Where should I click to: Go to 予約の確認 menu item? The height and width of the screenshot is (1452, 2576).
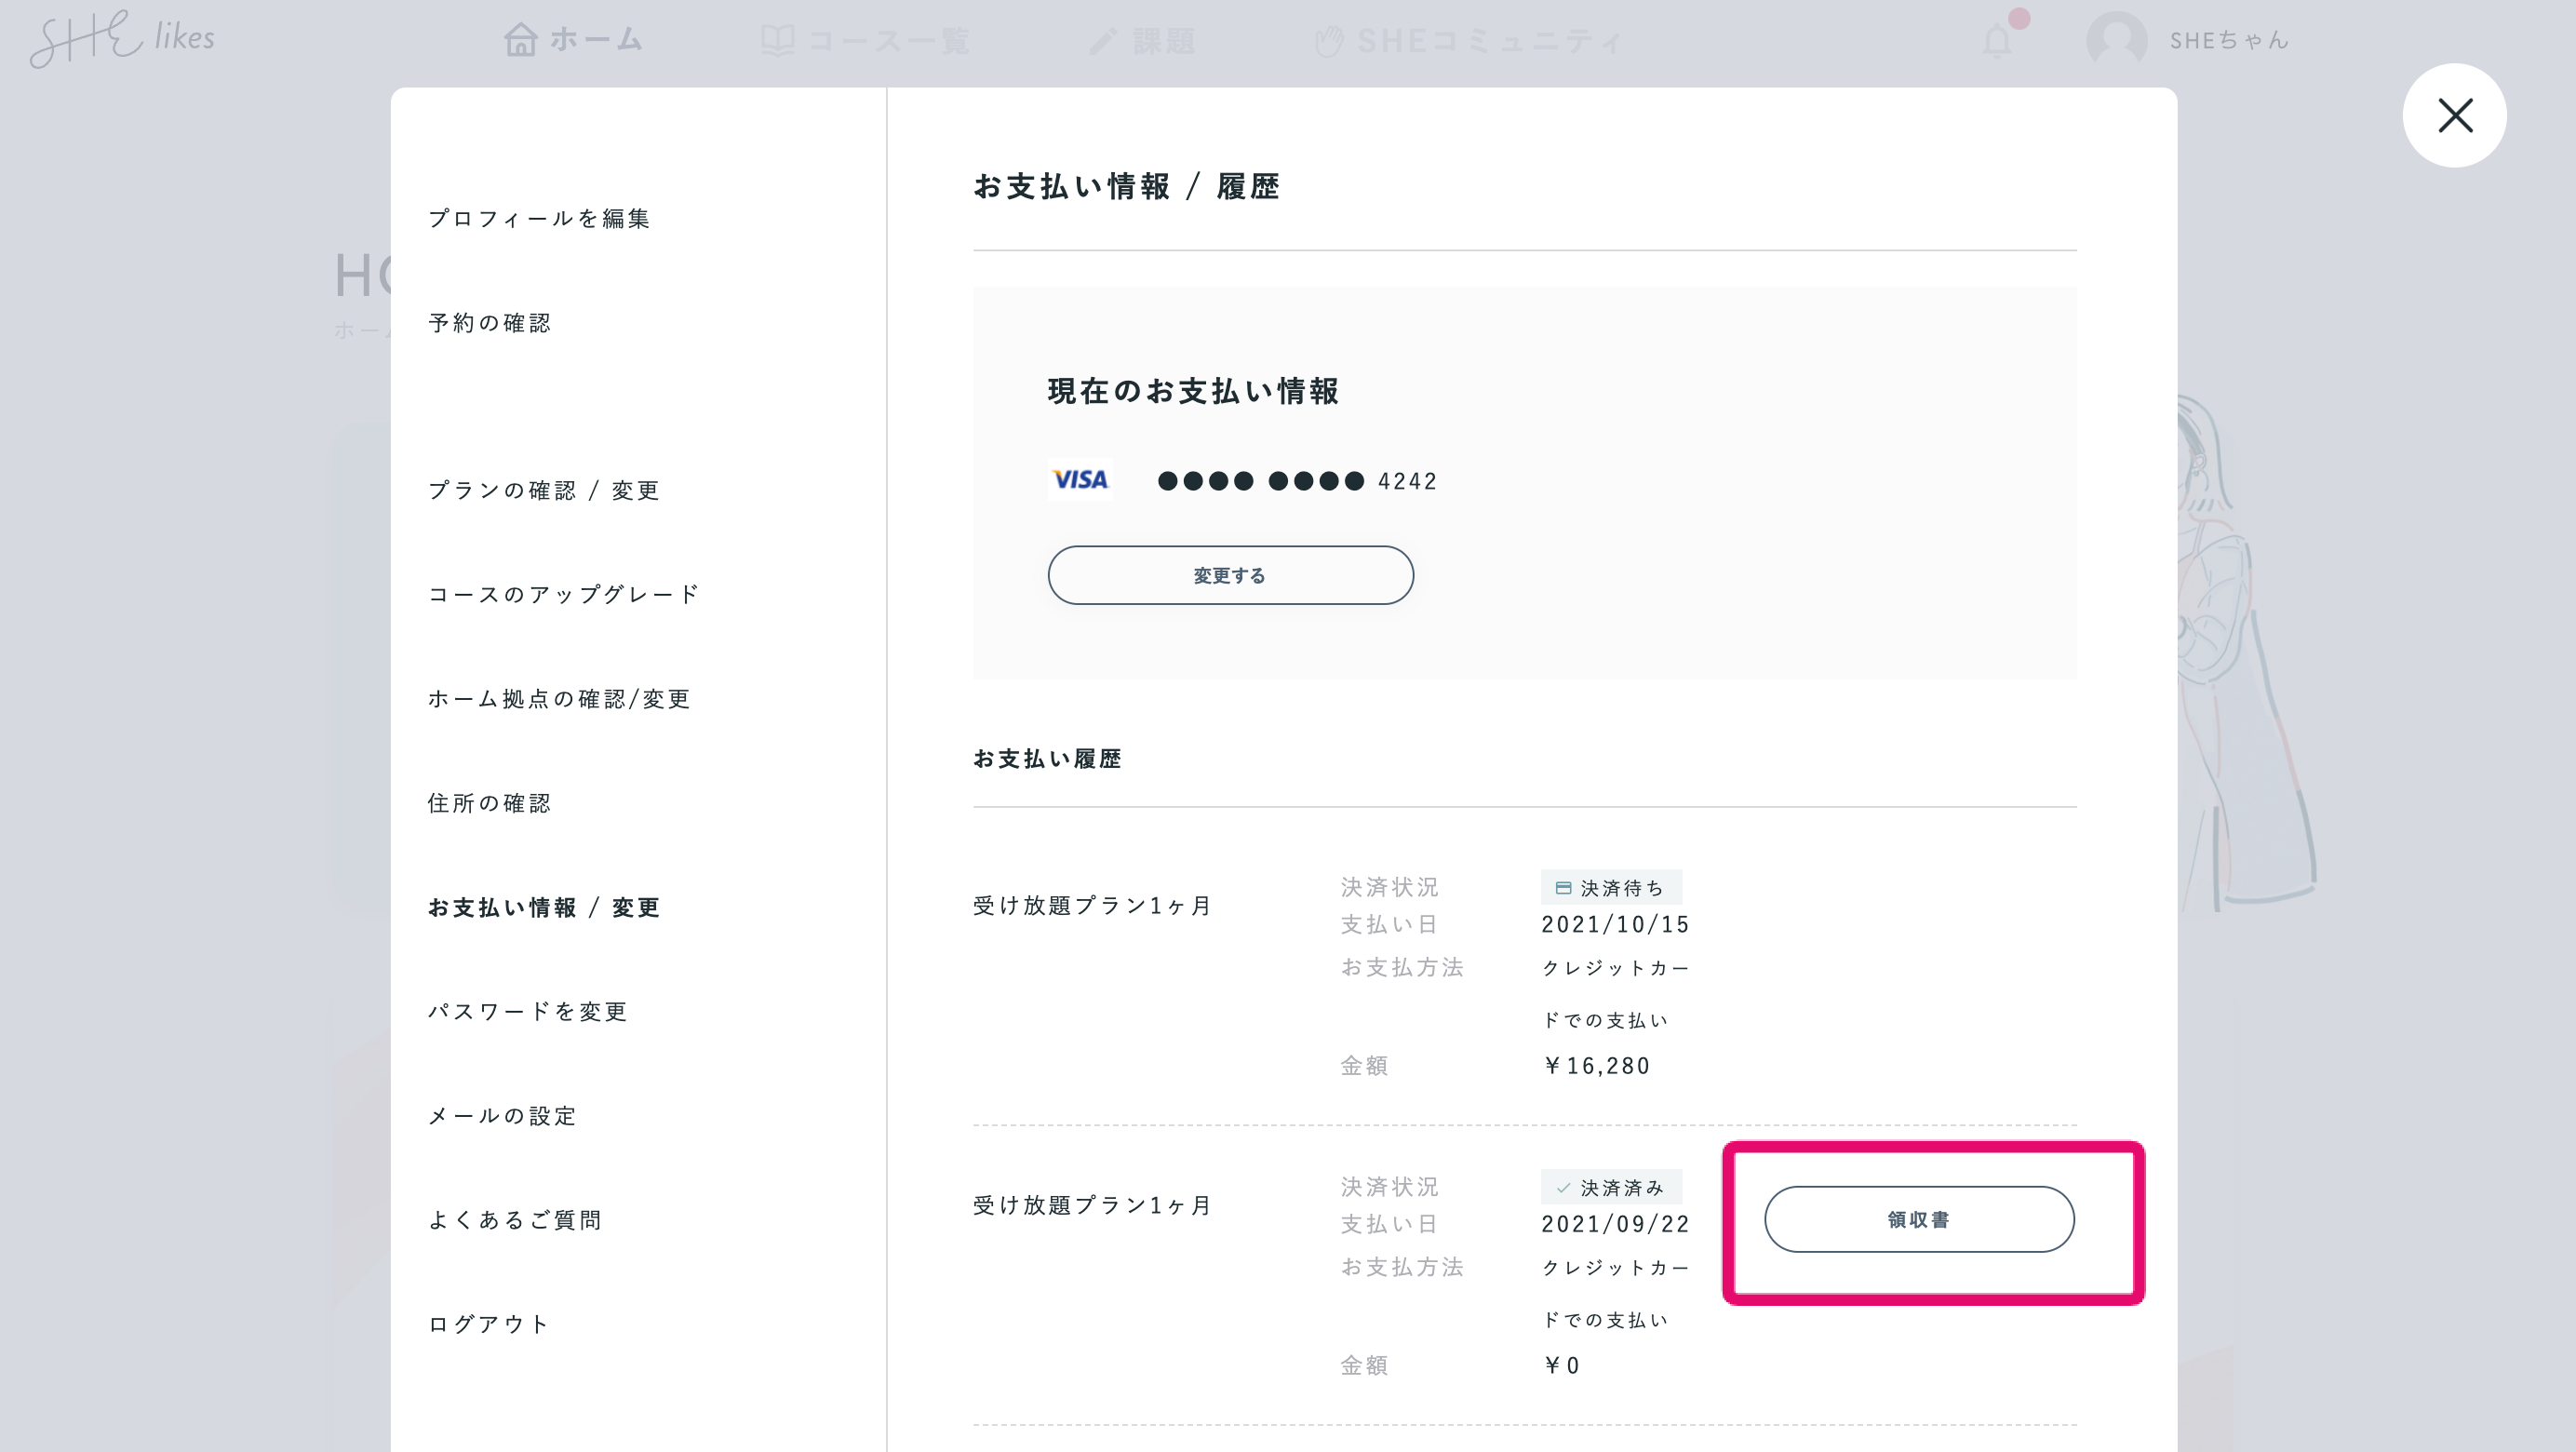tap(490, 323)
